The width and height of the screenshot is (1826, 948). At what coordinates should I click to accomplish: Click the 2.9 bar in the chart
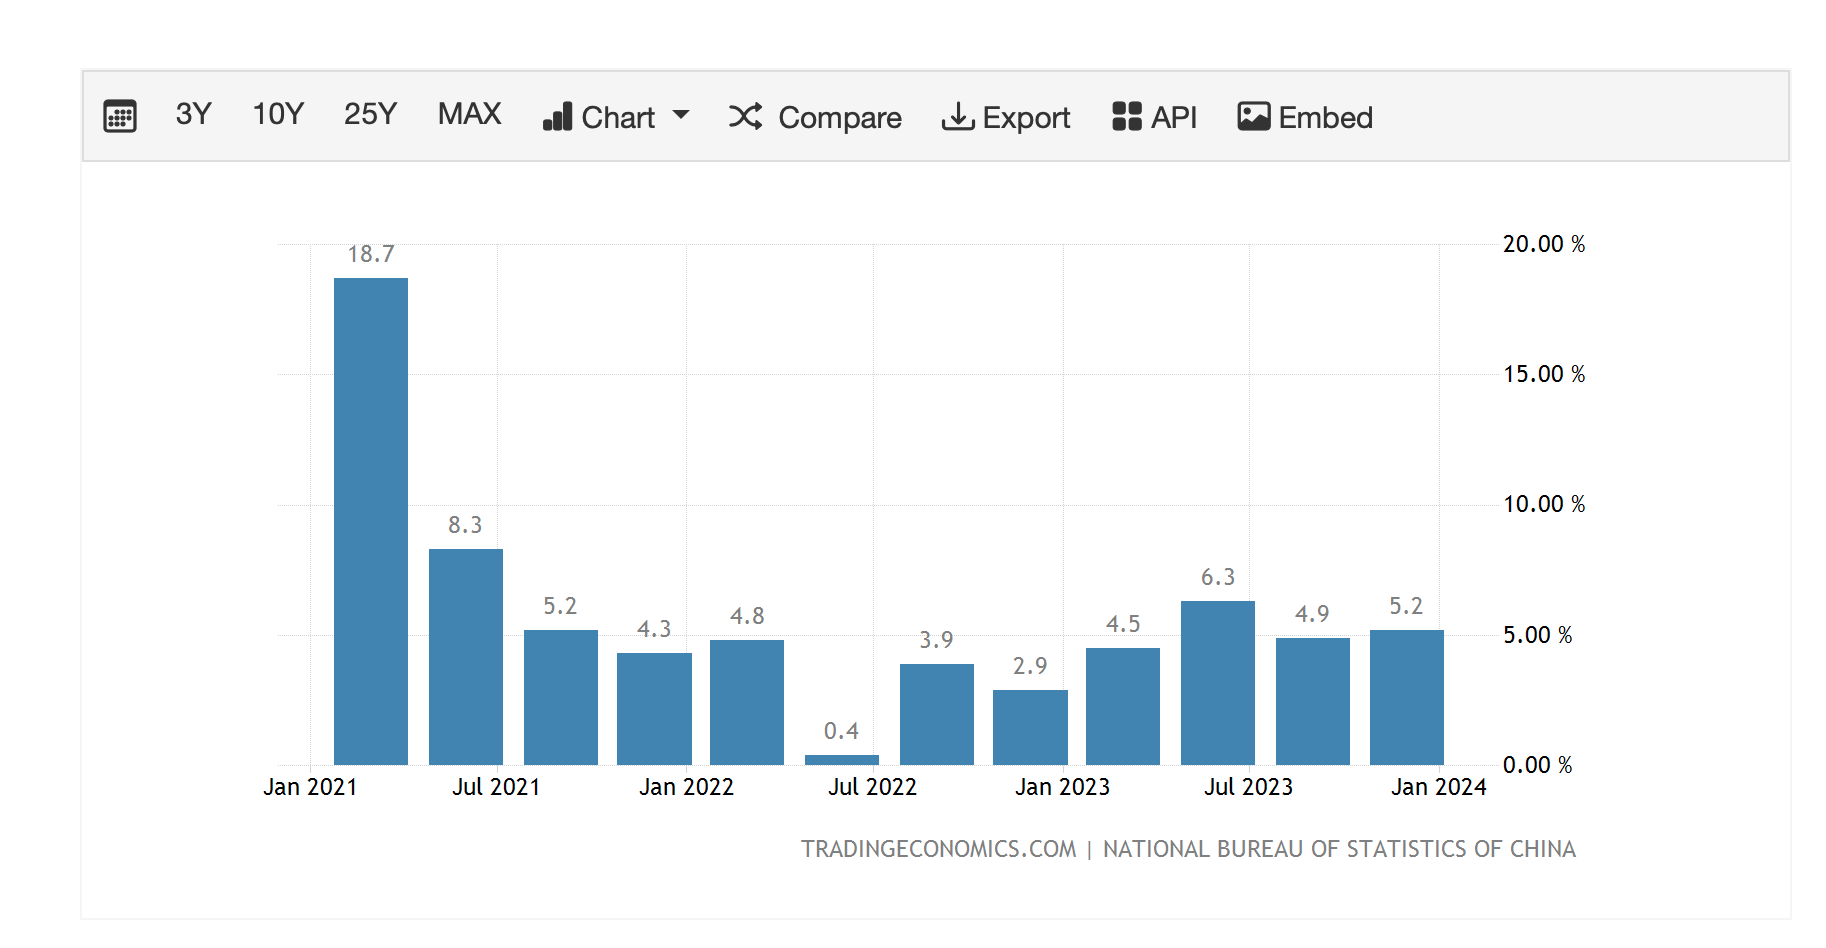click(x=1030, y=727)
